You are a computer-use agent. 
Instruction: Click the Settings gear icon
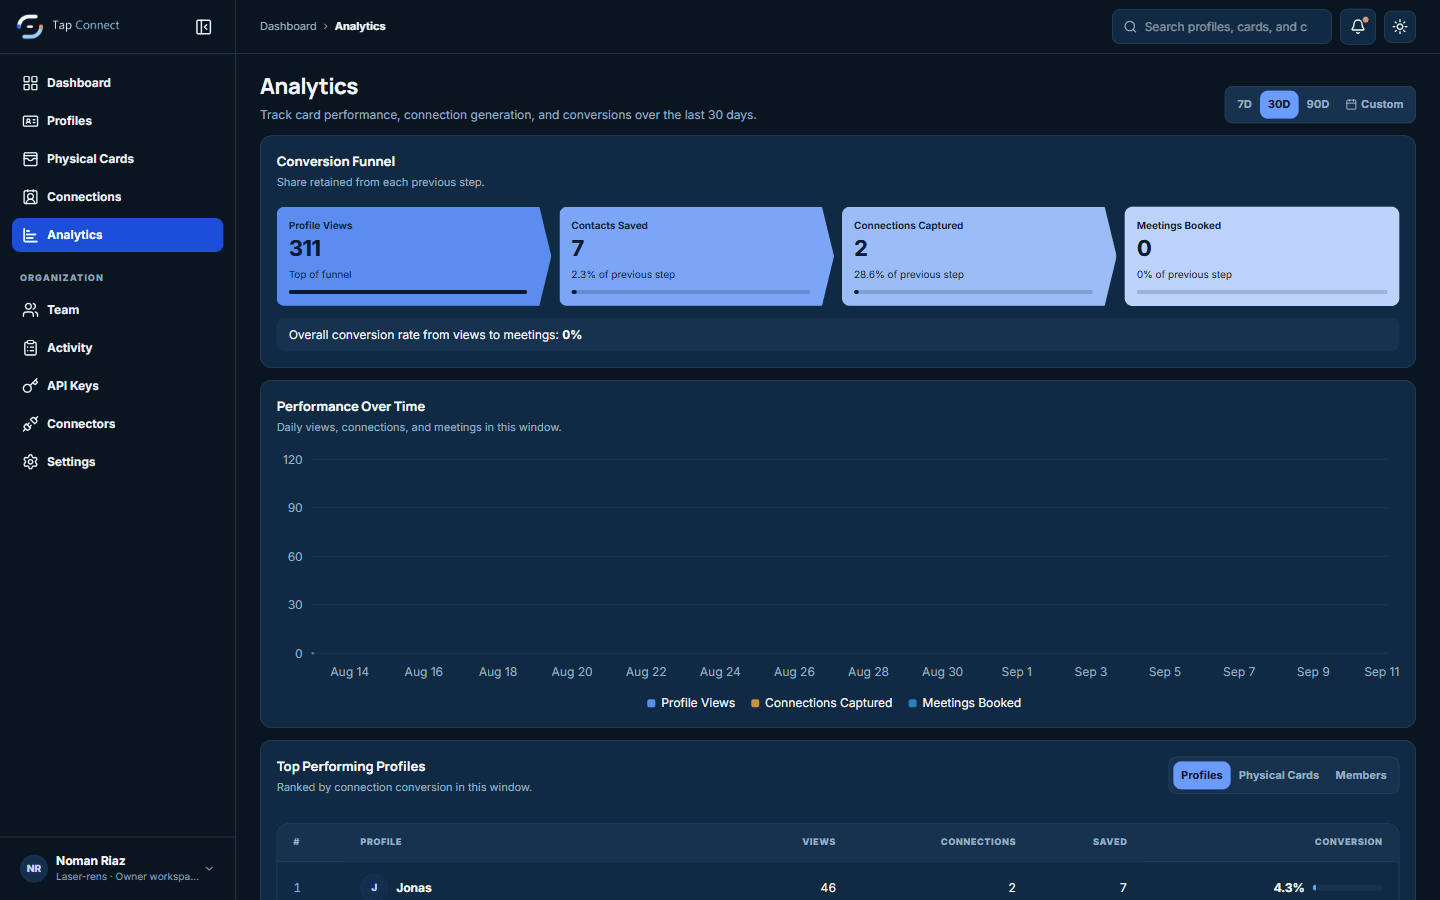click(x=31, y=462)
